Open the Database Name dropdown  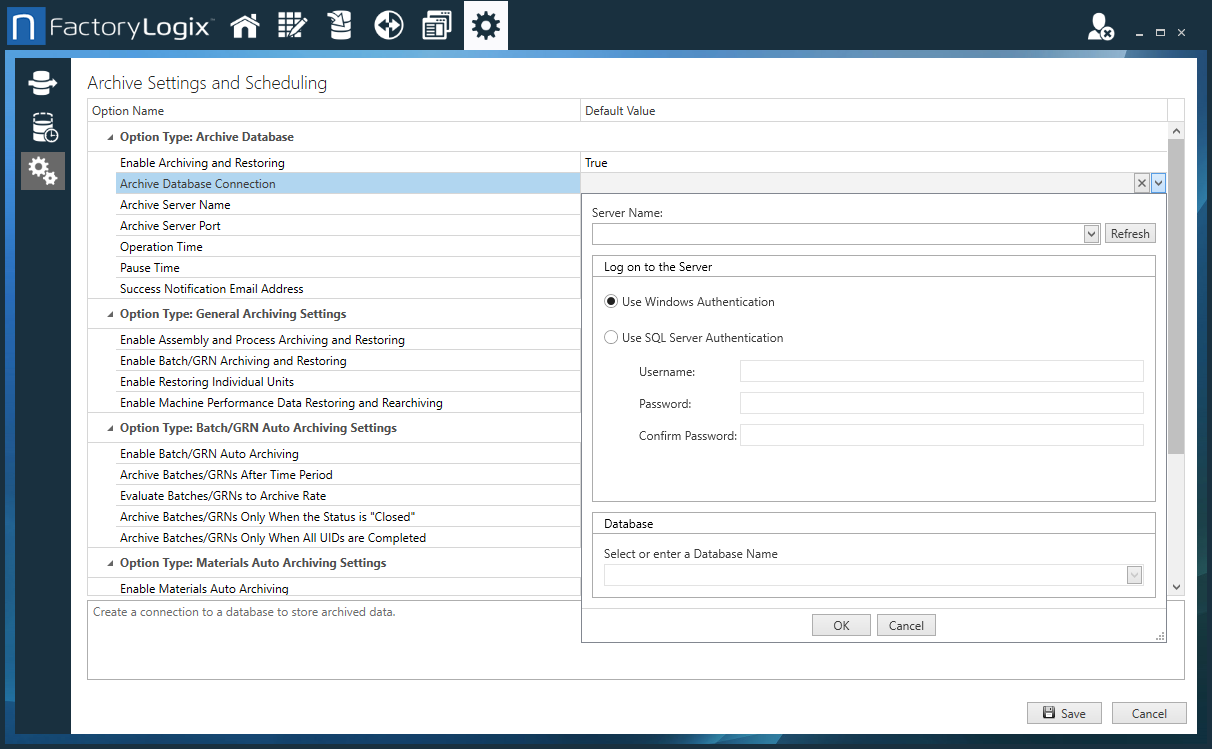1133,575
